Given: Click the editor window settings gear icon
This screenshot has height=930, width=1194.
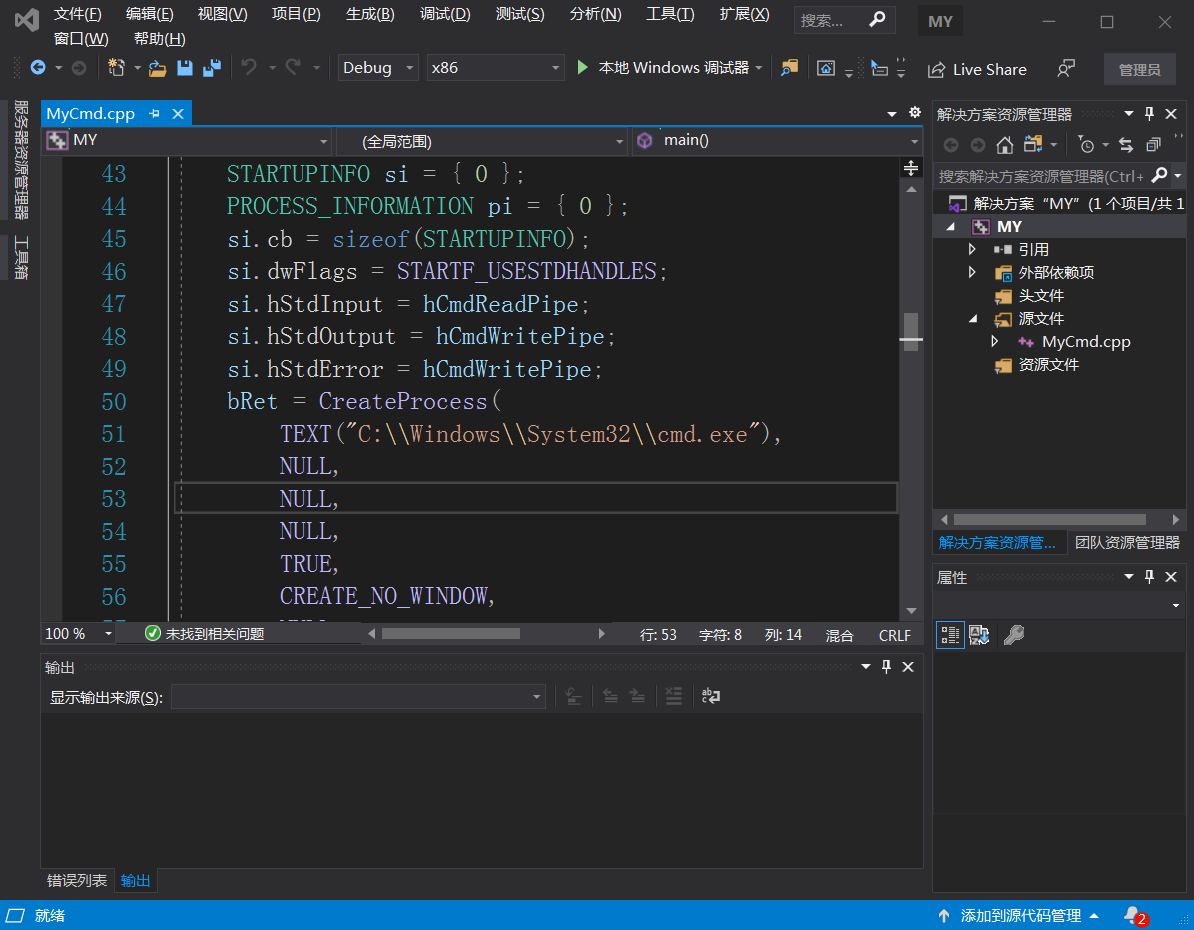Looking at the screenshot, I should pyautogui.click(x=915, y=113).
